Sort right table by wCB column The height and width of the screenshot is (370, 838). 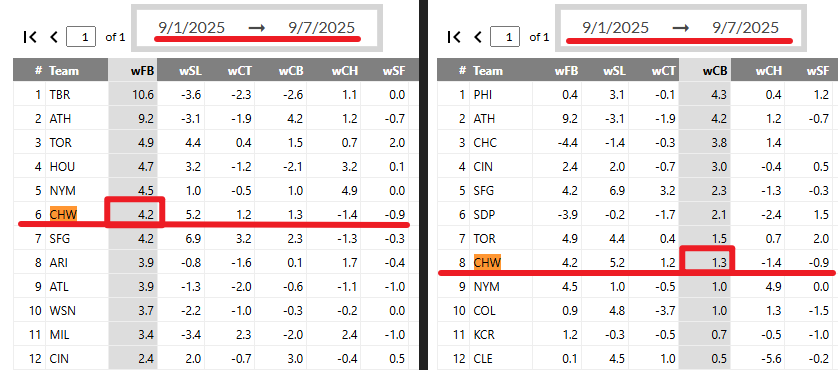(x=705, y=71)
